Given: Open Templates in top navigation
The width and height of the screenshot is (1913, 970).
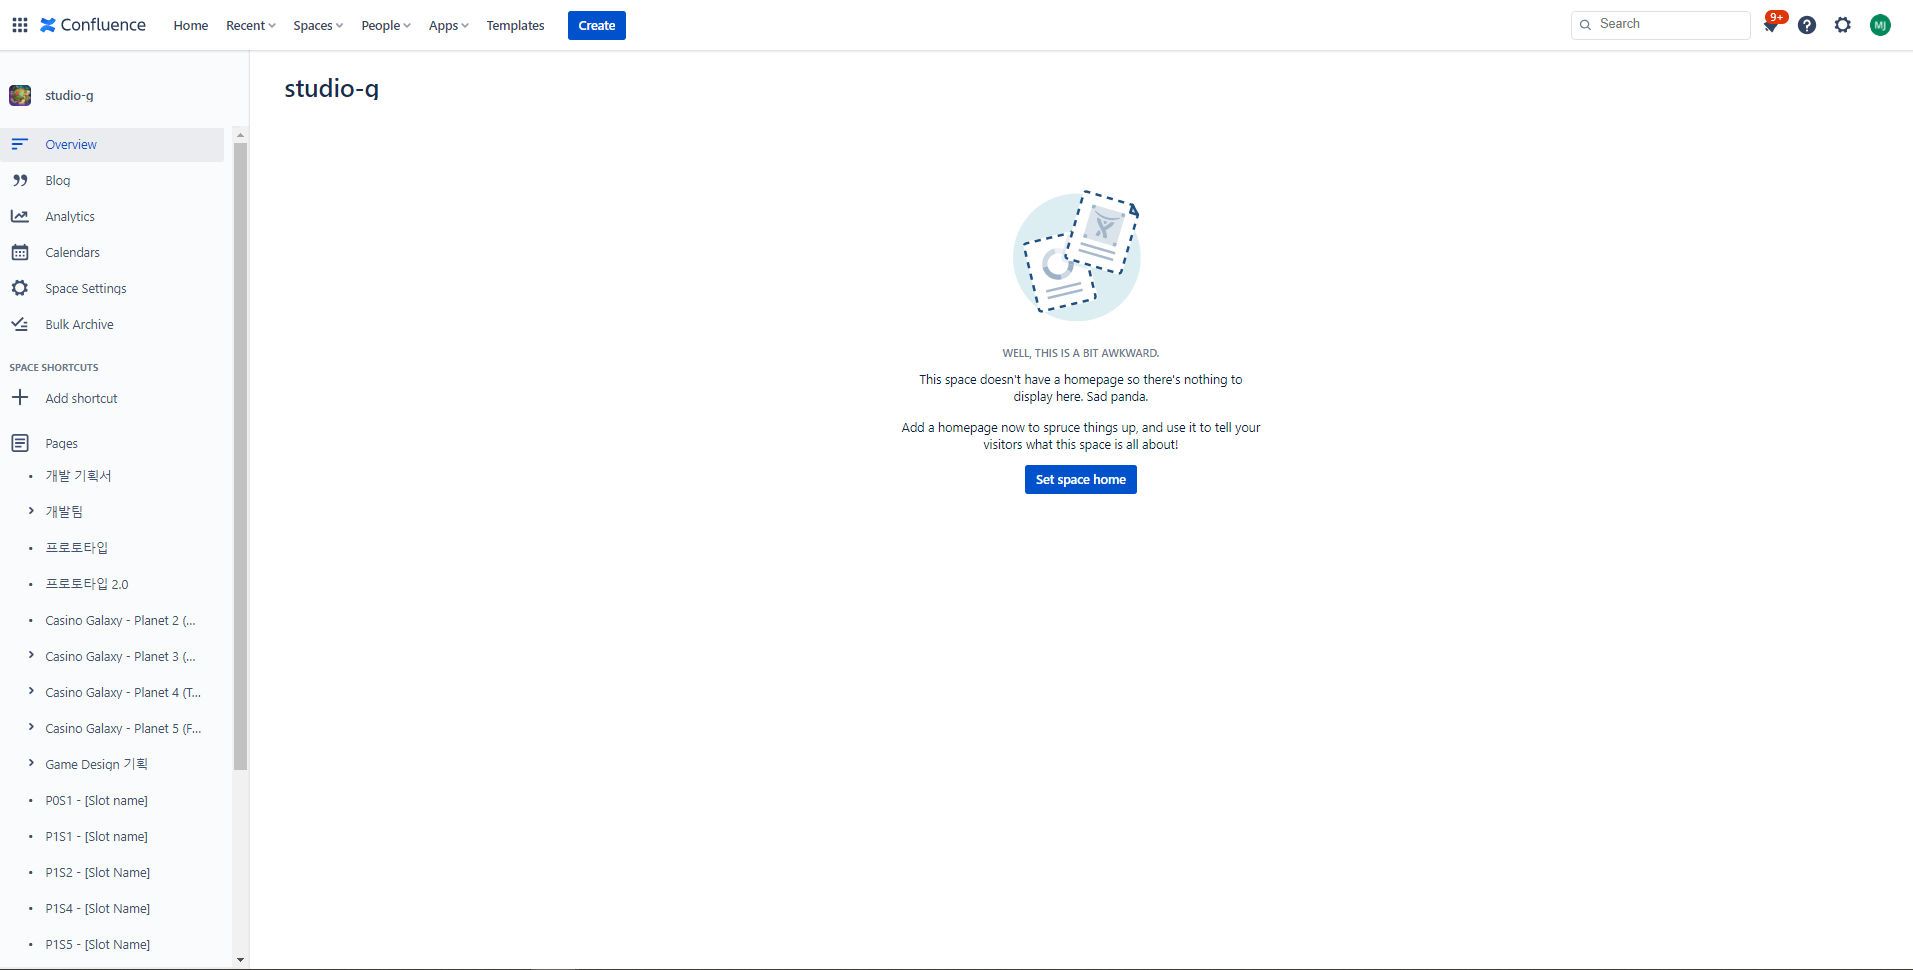Looking at the screenshot, I should click(515, 25).
